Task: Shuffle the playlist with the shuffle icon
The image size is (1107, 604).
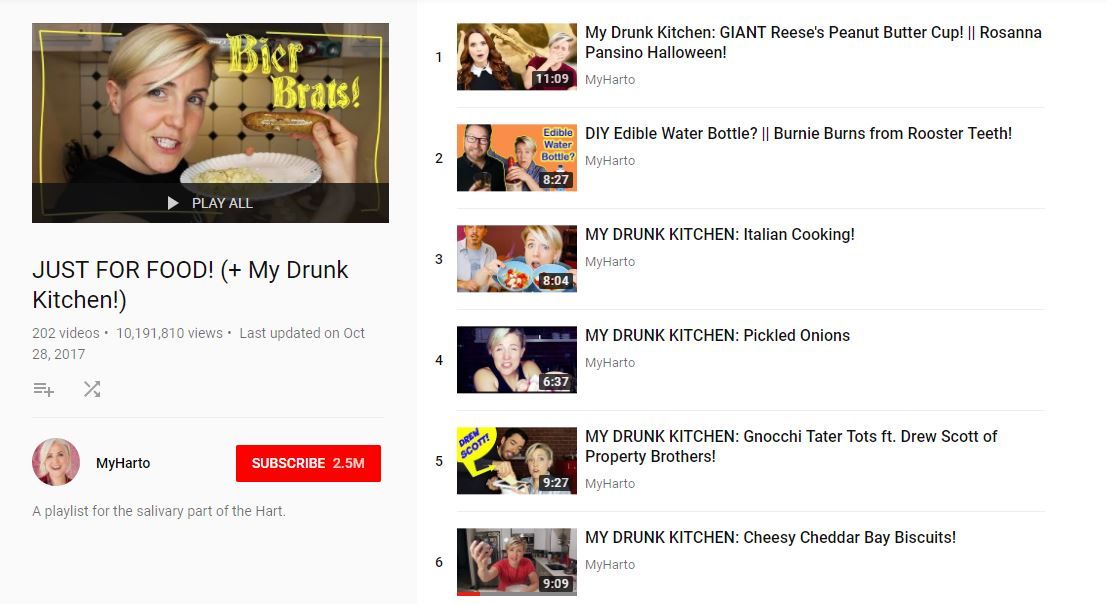Action: tap(92, 389)
